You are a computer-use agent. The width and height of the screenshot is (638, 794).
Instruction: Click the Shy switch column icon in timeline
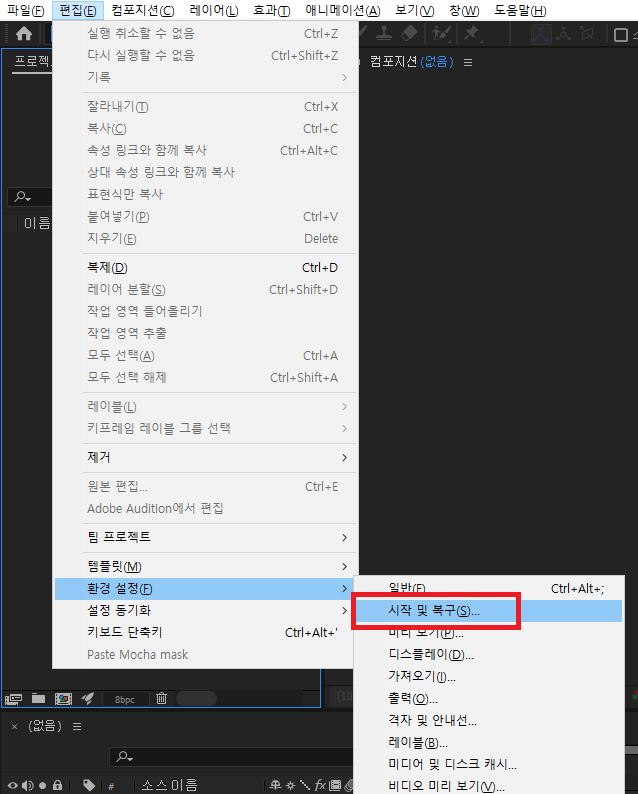click(275, 785)
